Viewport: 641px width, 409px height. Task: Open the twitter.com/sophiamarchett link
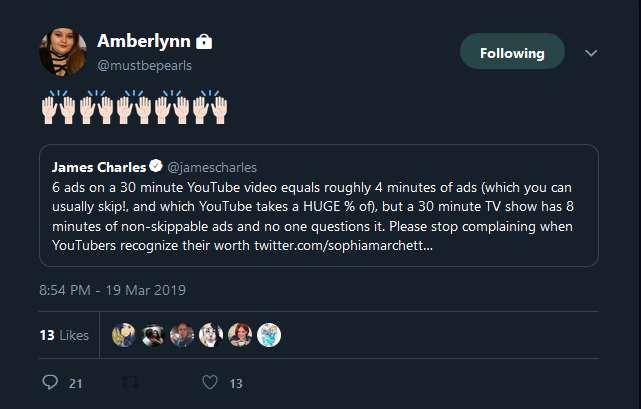point(343,246)
